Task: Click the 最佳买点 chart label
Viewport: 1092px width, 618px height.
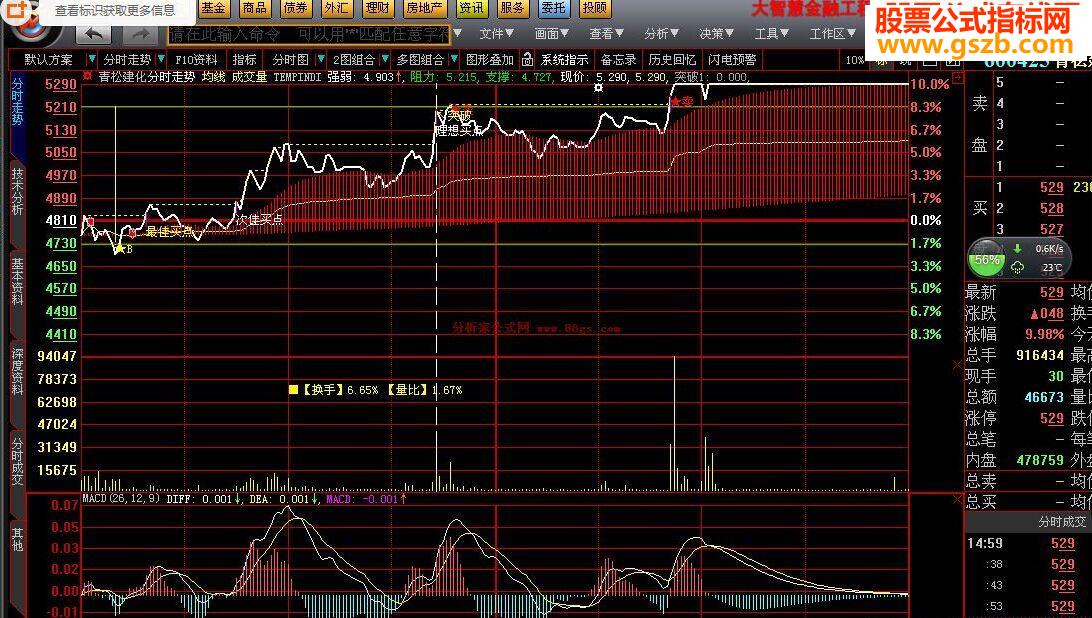Action: coord(169,231)
